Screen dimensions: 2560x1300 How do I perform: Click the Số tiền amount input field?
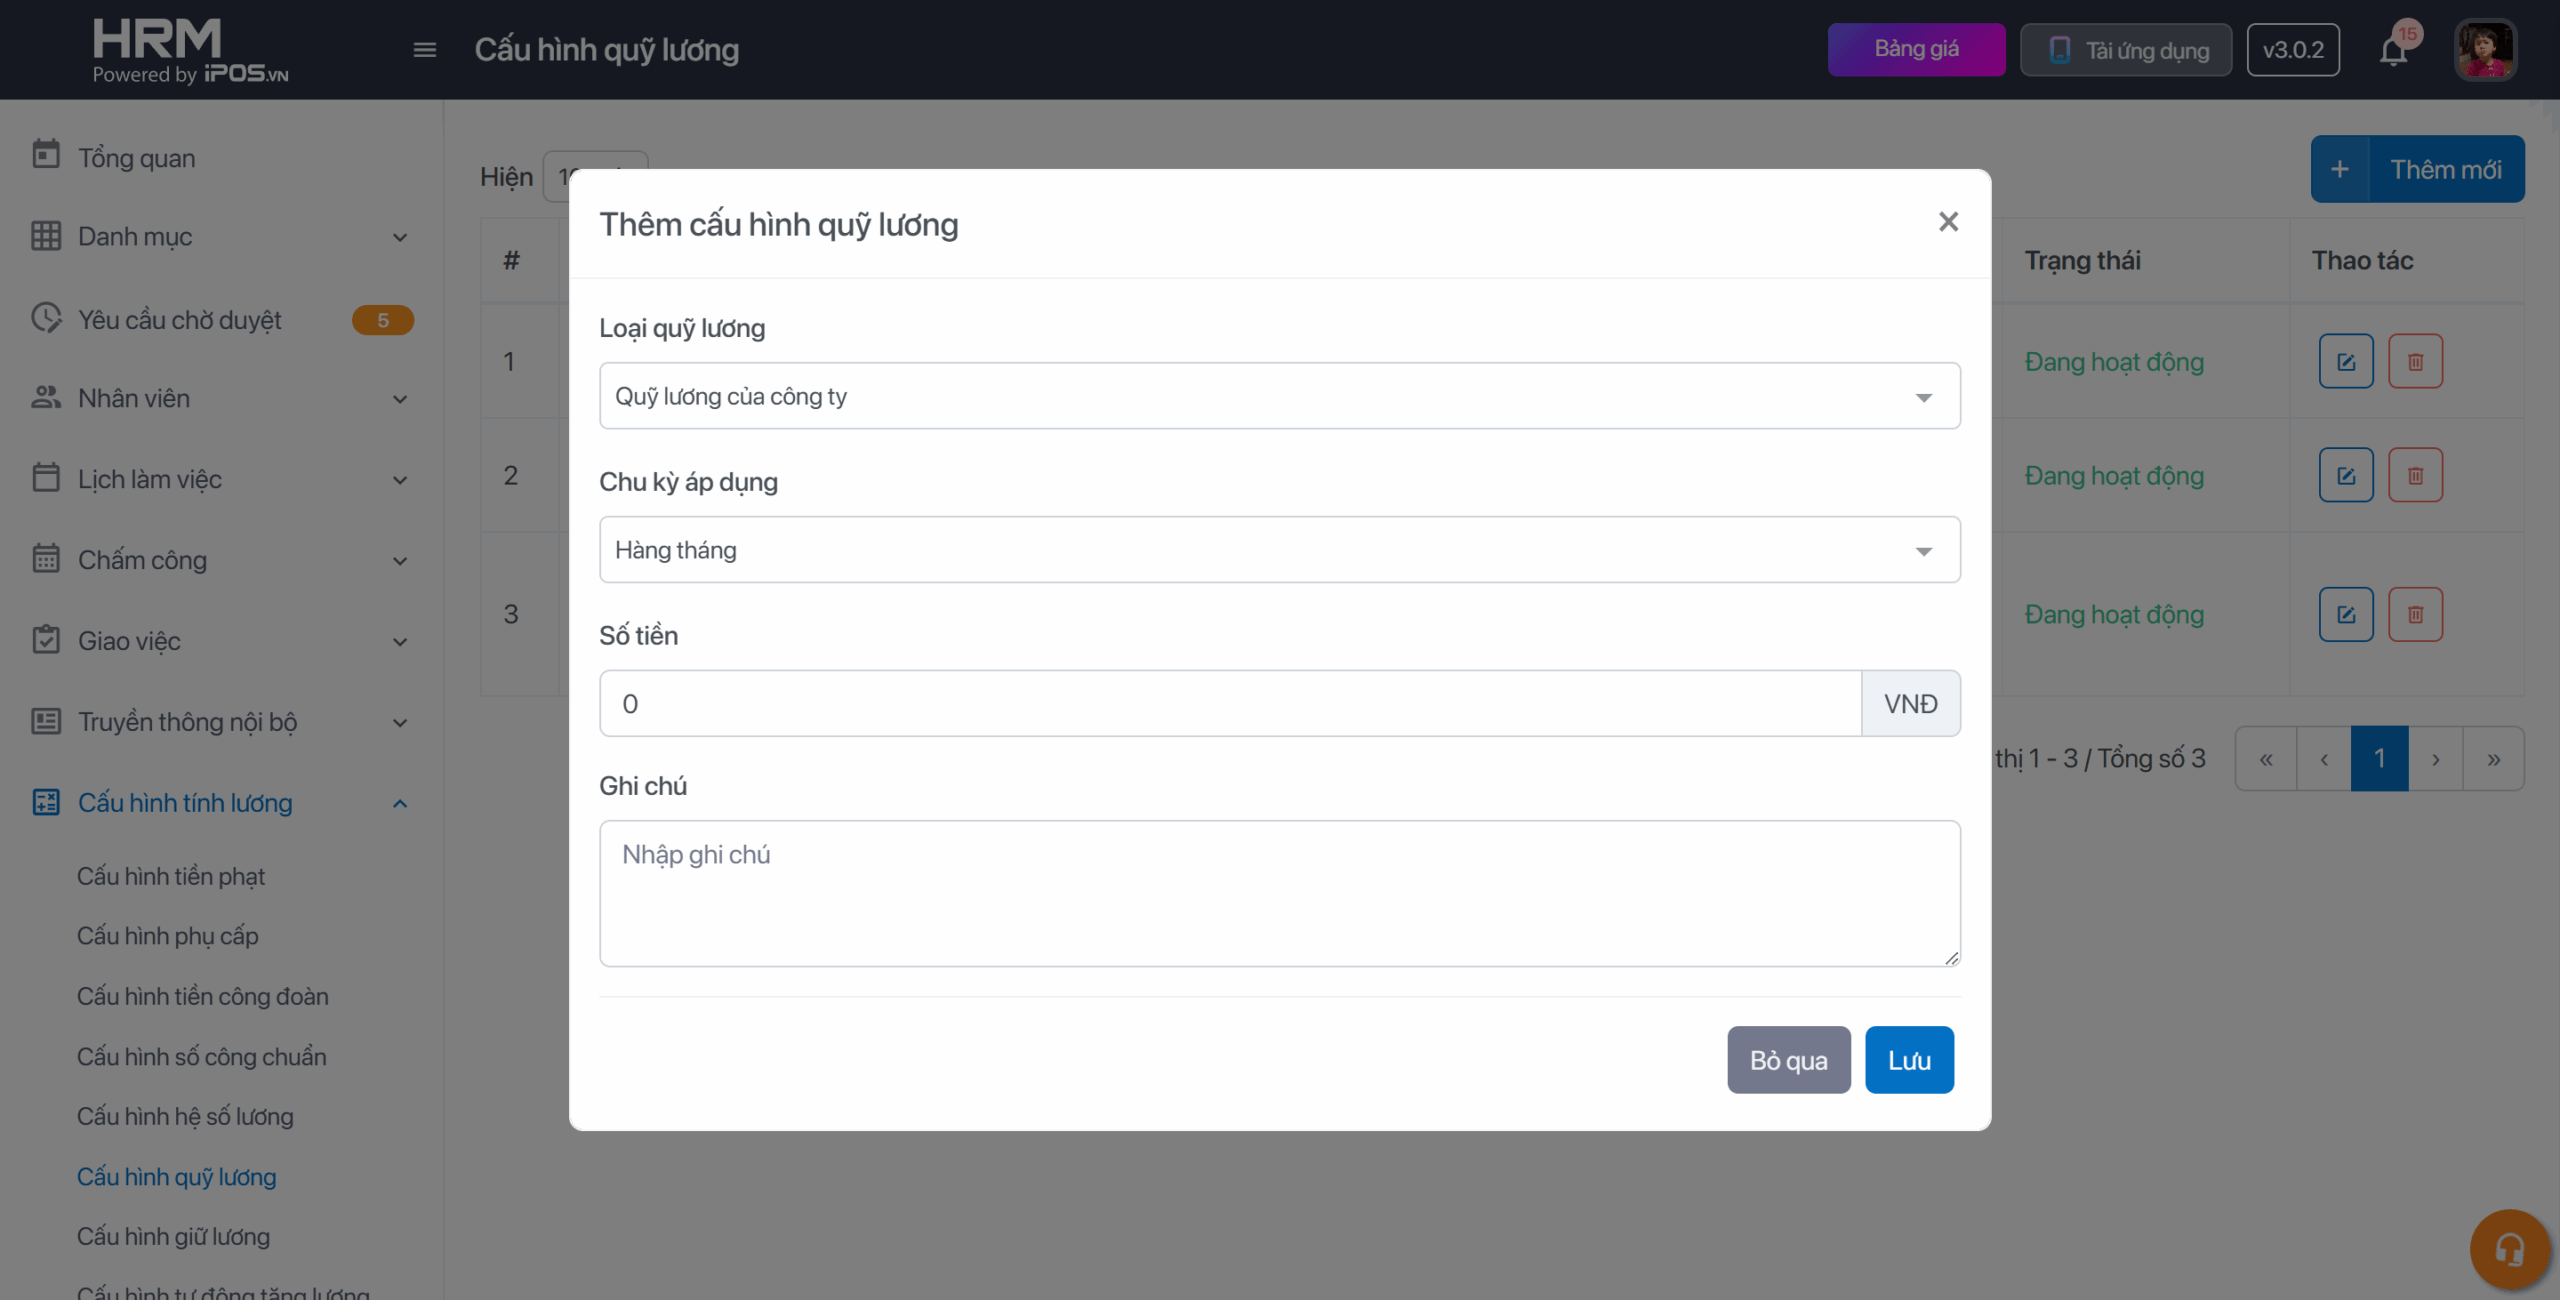1230,704
